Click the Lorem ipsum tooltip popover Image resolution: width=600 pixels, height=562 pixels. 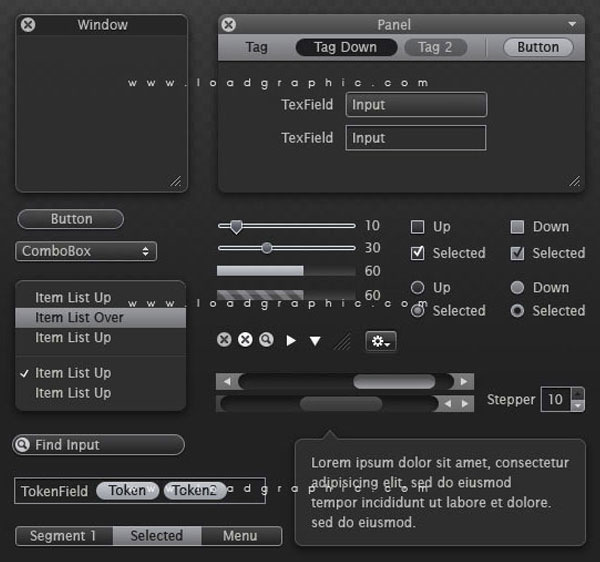click(x=440, y=492)
